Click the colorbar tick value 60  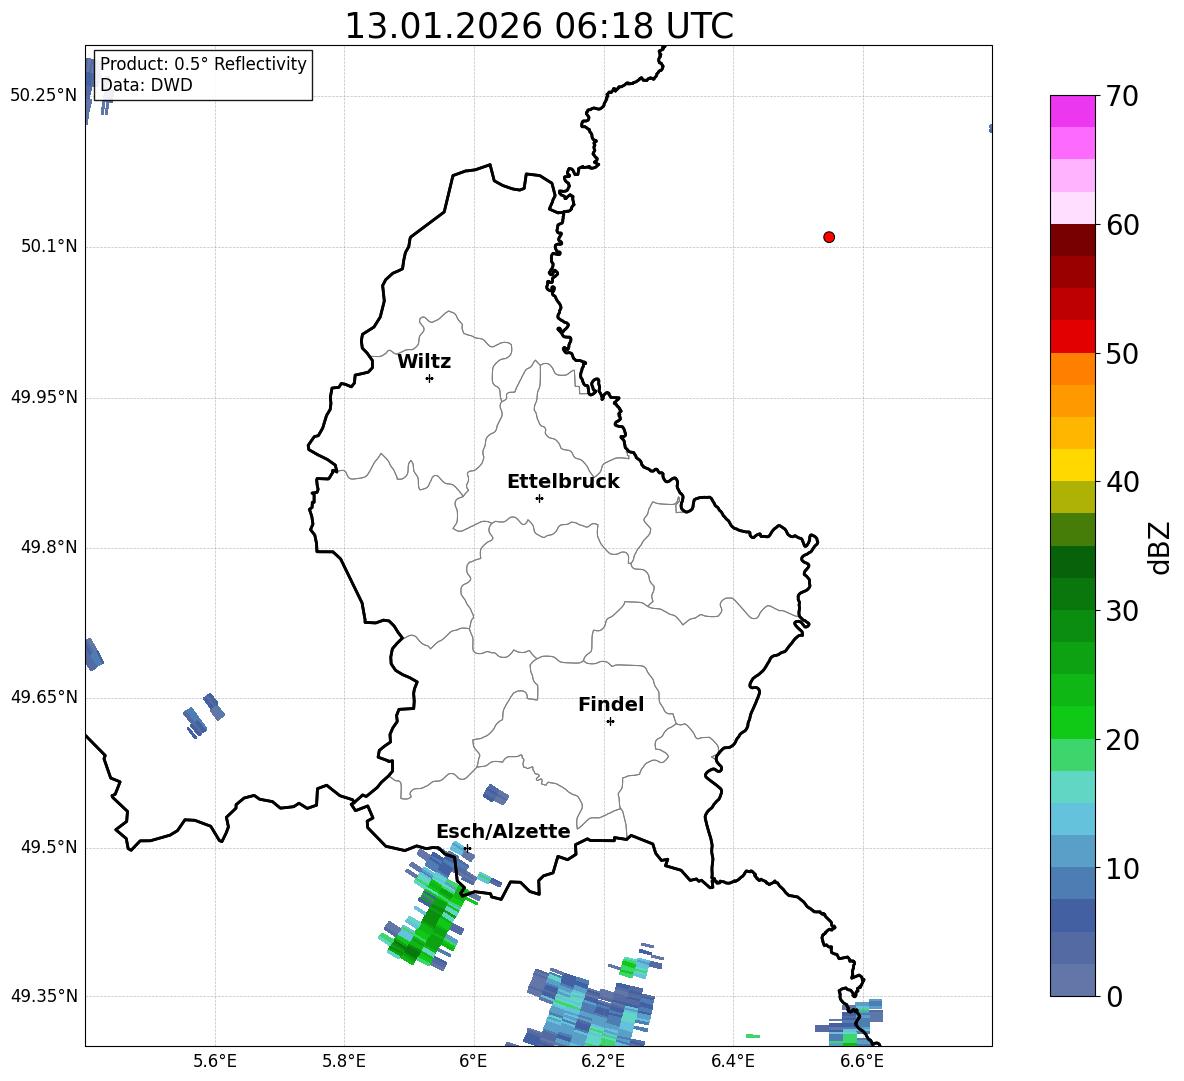point(1121,225)
